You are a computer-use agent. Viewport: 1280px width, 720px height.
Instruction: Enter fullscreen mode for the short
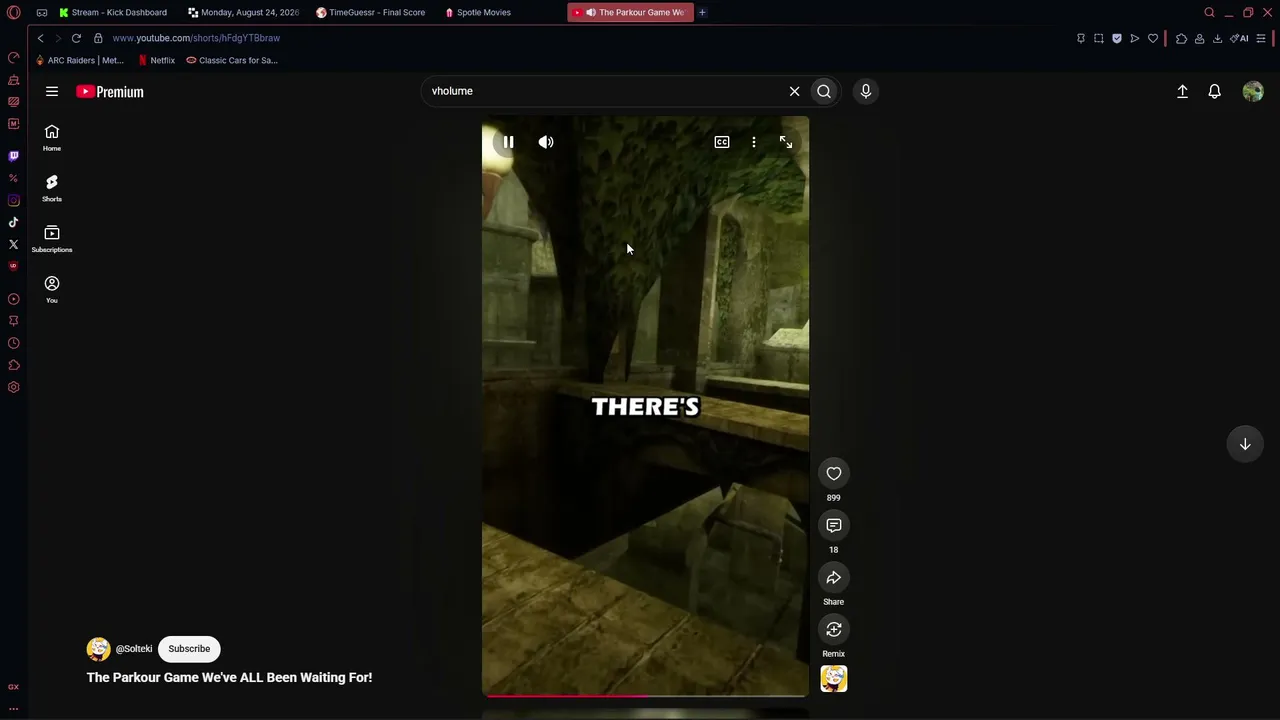click(786, 142)
